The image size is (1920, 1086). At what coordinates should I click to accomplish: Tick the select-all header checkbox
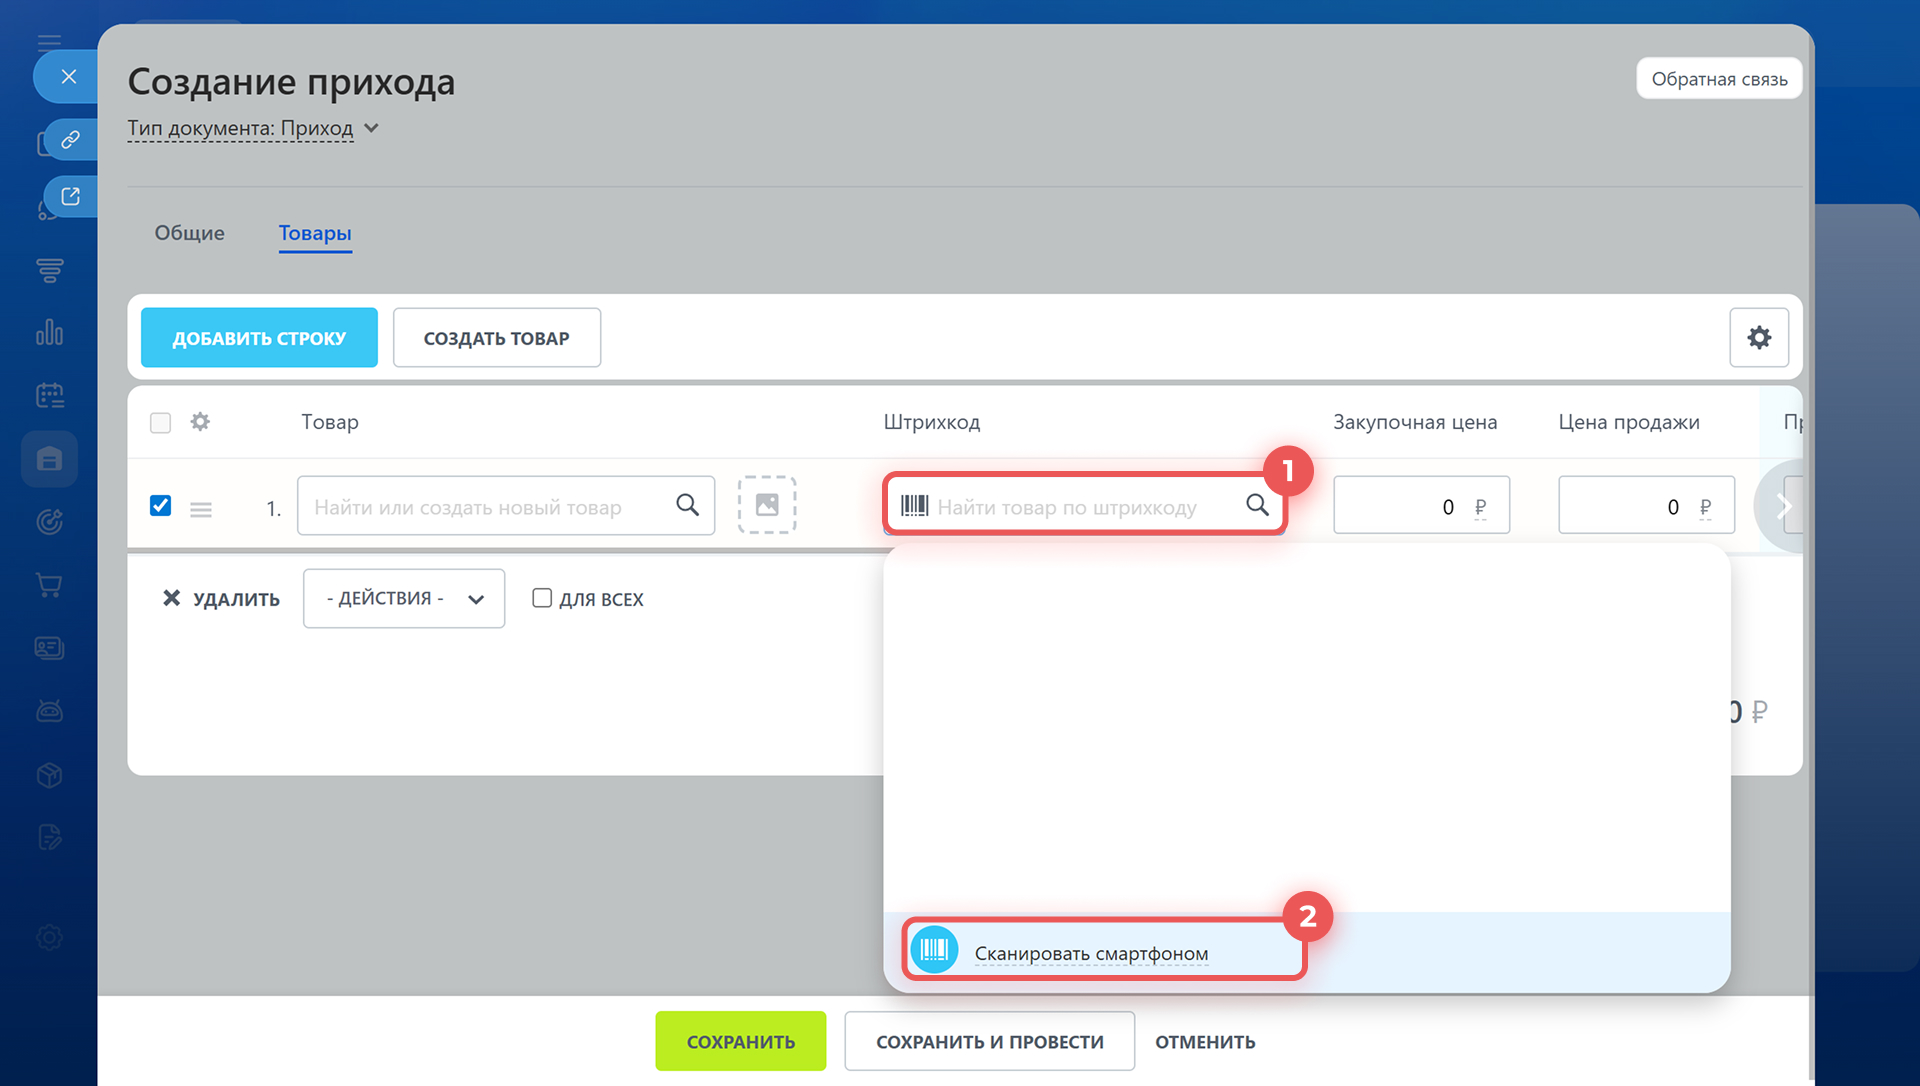(160, 423)
